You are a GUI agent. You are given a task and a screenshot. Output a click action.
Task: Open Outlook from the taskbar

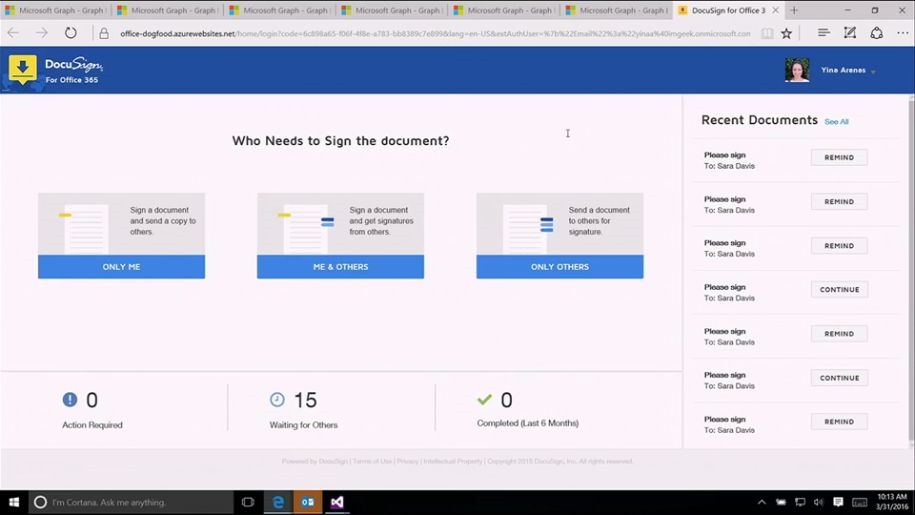tap(308, 502)
